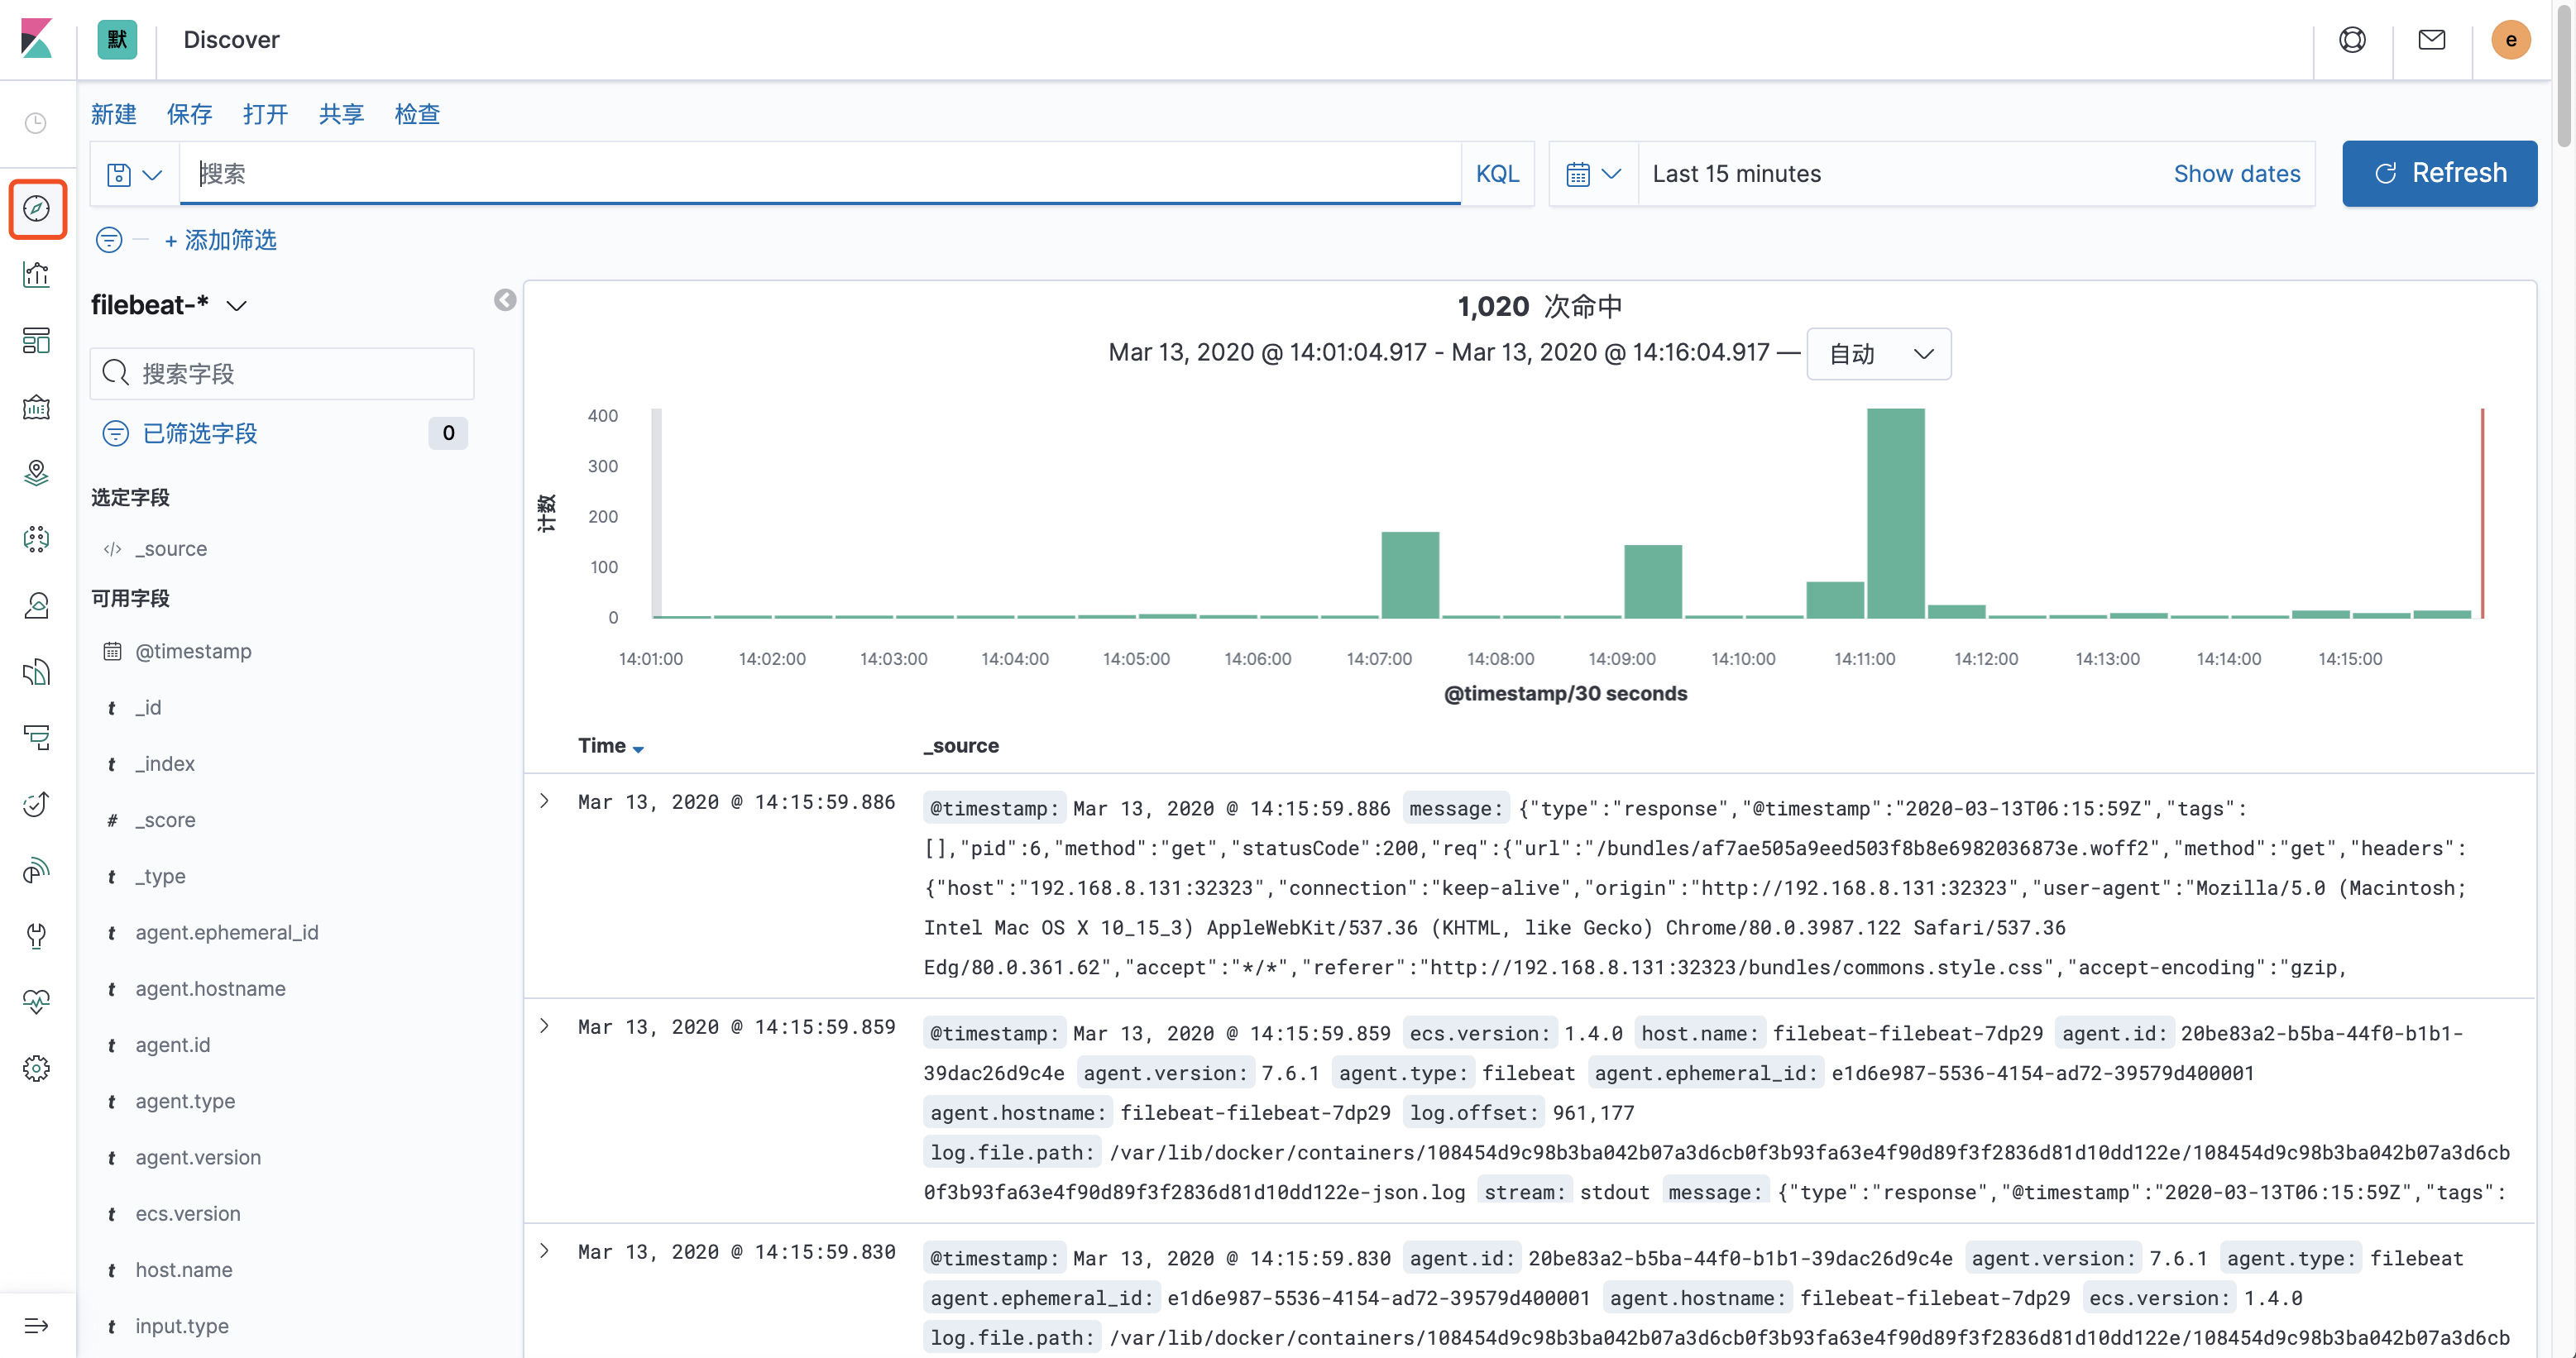Image resolution: width=2576 pixels, height=1358 pixels.
Task: Open the help lifebuoy icon
Action: tap(2352, 39)
